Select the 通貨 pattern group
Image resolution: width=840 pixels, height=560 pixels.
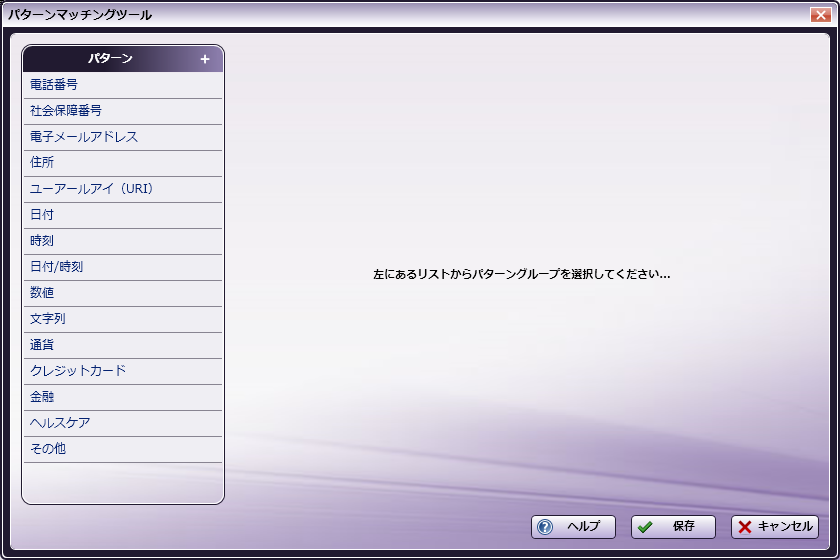coord(123,345)
